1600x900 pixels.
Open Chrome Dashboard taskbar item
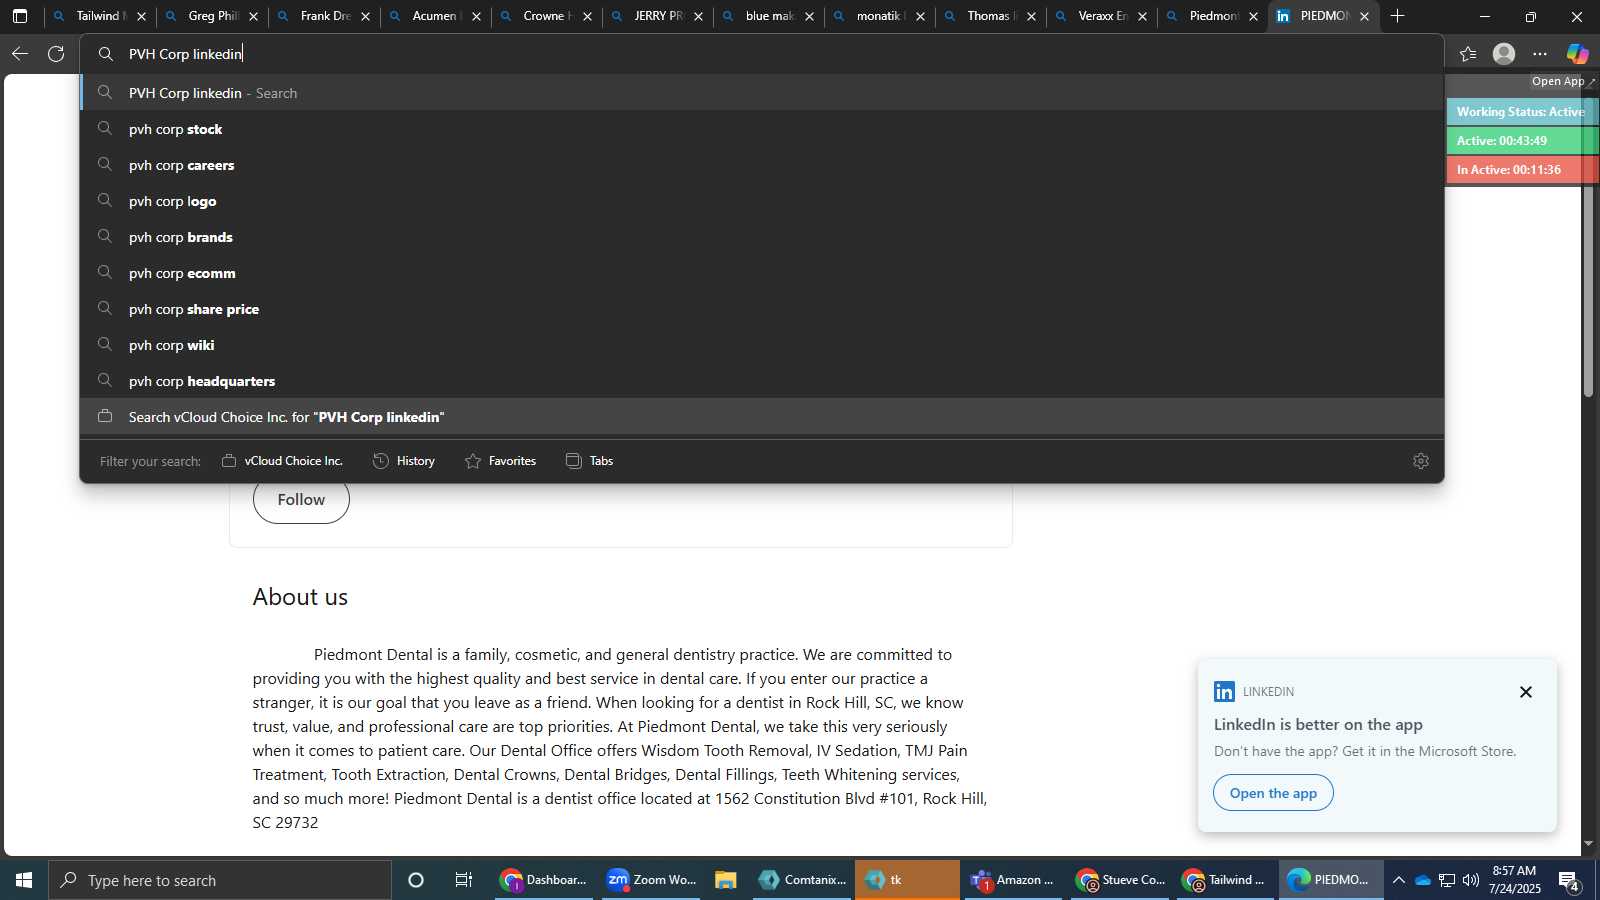[544, 880]
